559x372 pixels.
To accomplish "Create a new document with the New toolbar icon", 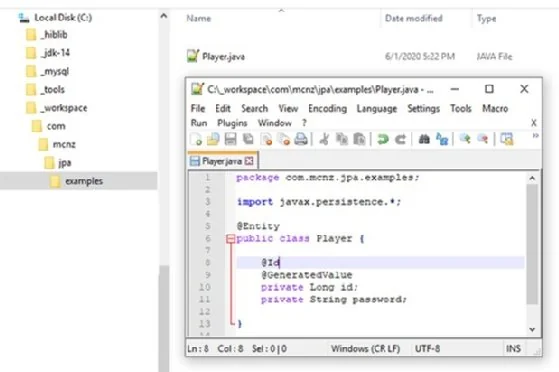I will (x=196, y=139).
